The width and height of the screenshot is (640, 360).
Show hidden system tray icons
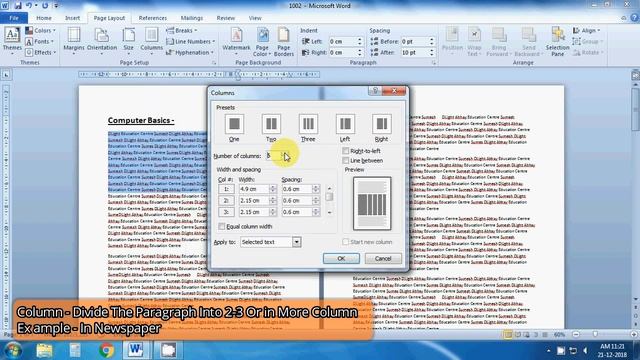click(x=549, y=351)
